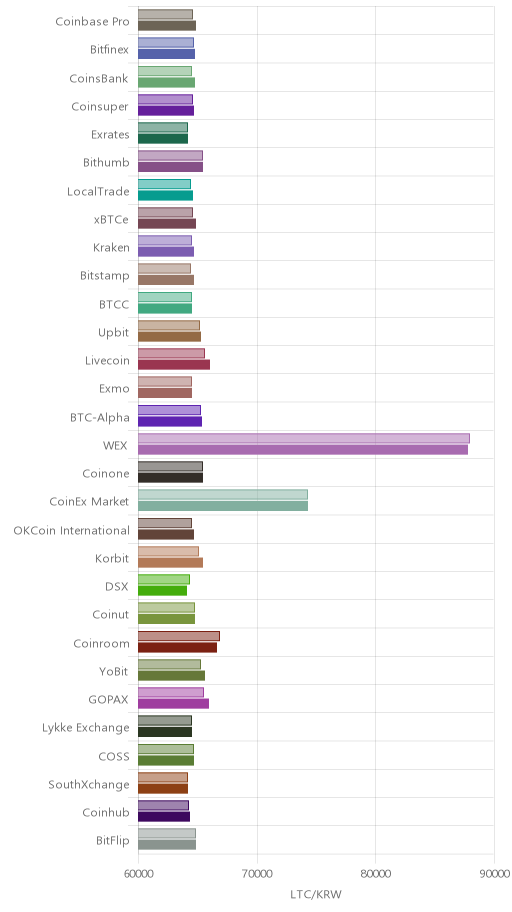Select the BTC-Alpha violet bar

(170, 416)
